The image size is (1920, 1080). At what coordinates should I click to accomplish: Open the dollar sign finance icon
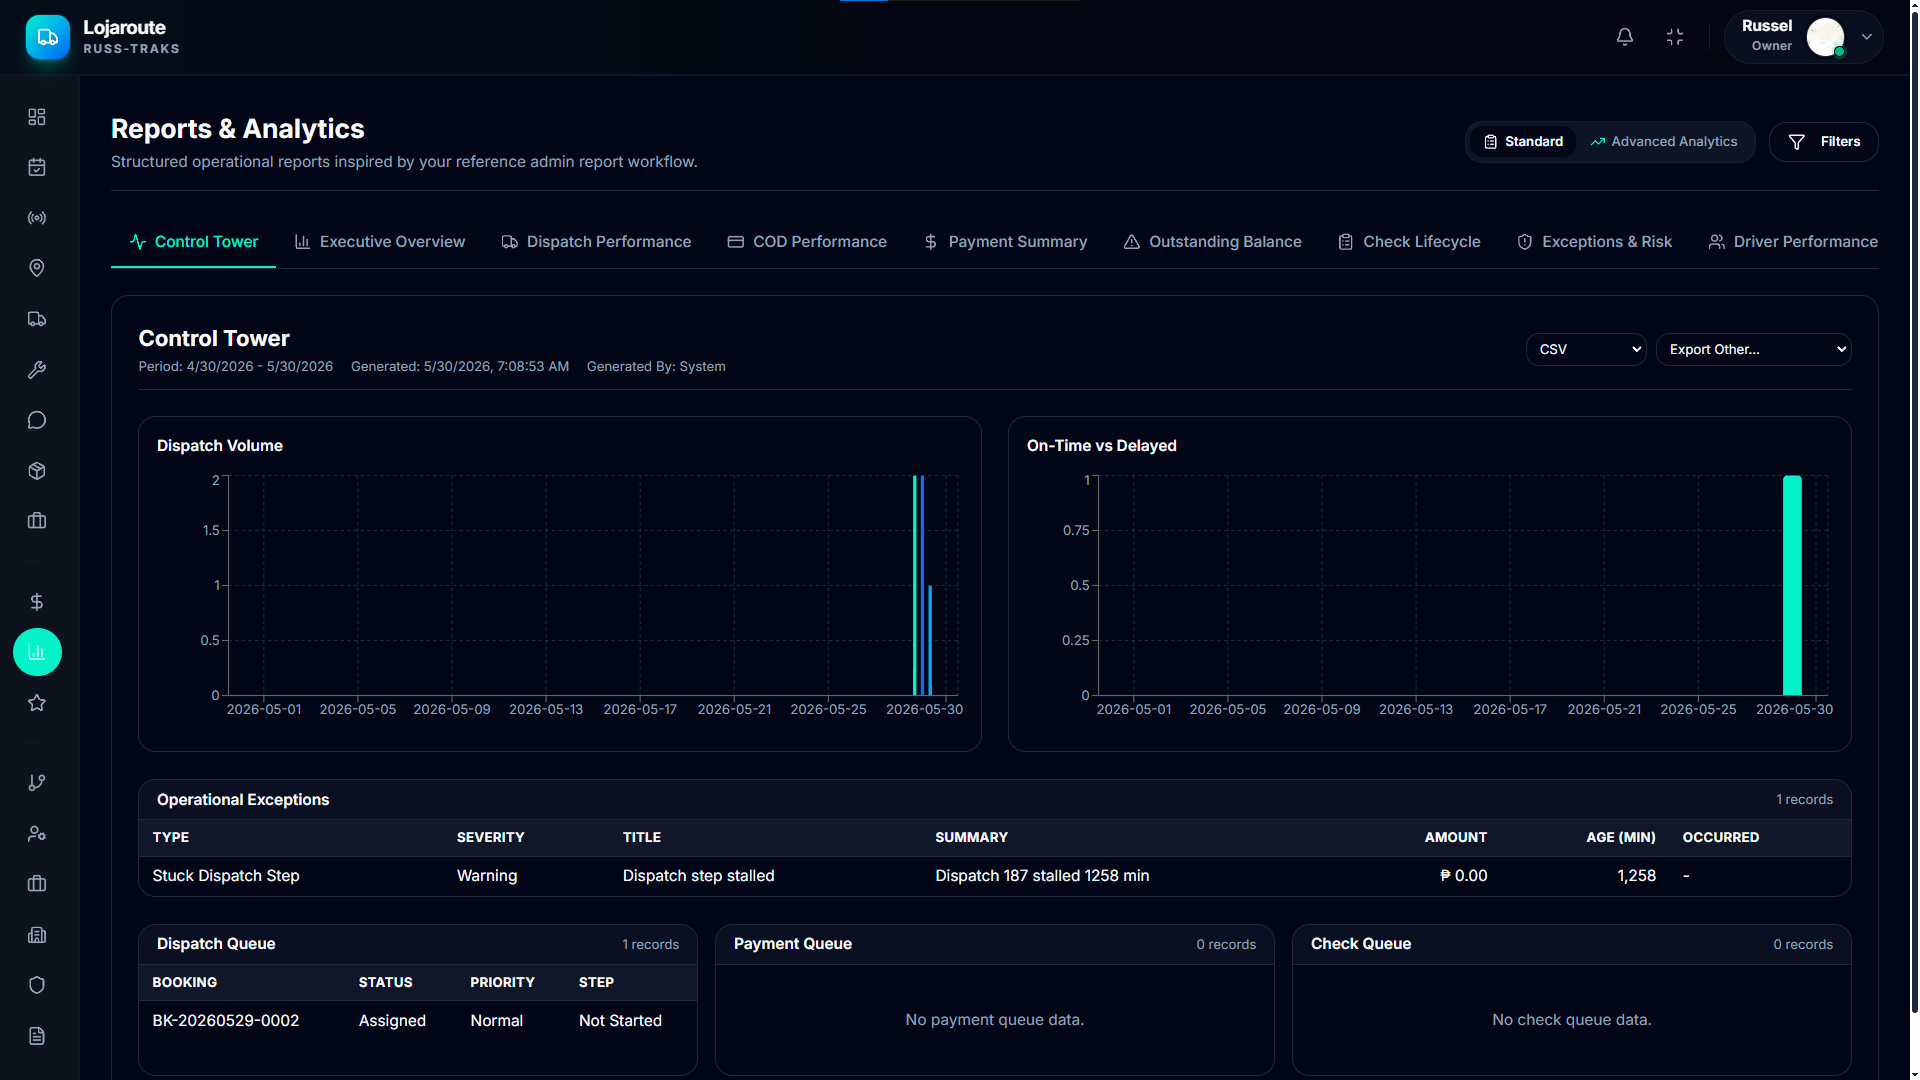coord(37,602)
